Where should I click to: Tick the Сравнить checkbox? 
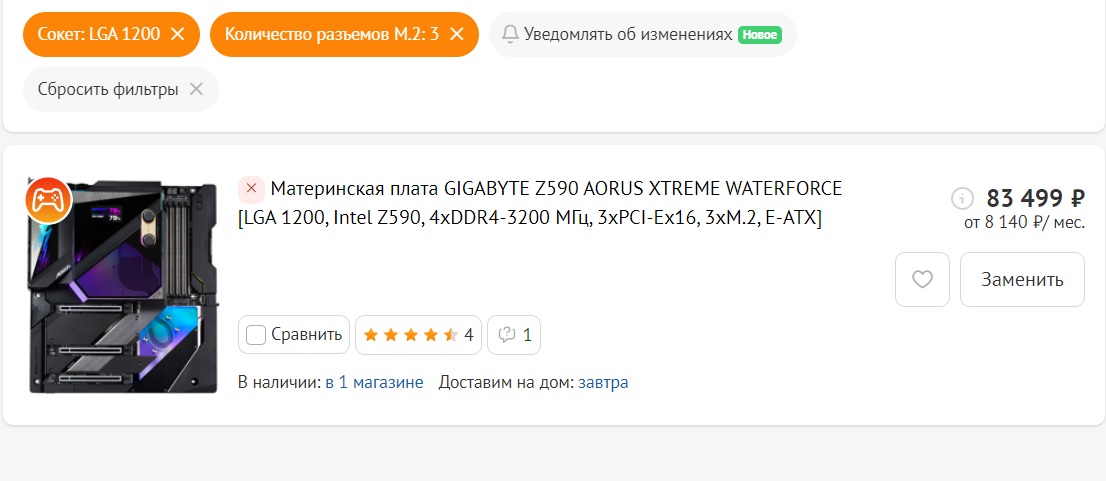coord(255,335)
